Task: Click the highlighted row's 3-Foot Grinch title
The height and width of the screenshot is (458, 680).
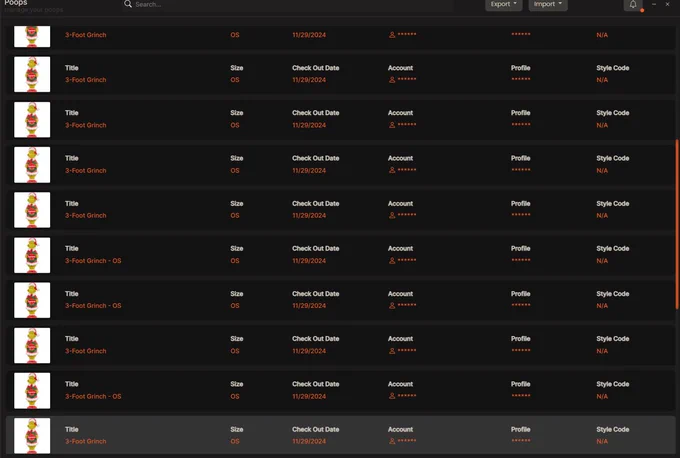Action: pos(85,441)
